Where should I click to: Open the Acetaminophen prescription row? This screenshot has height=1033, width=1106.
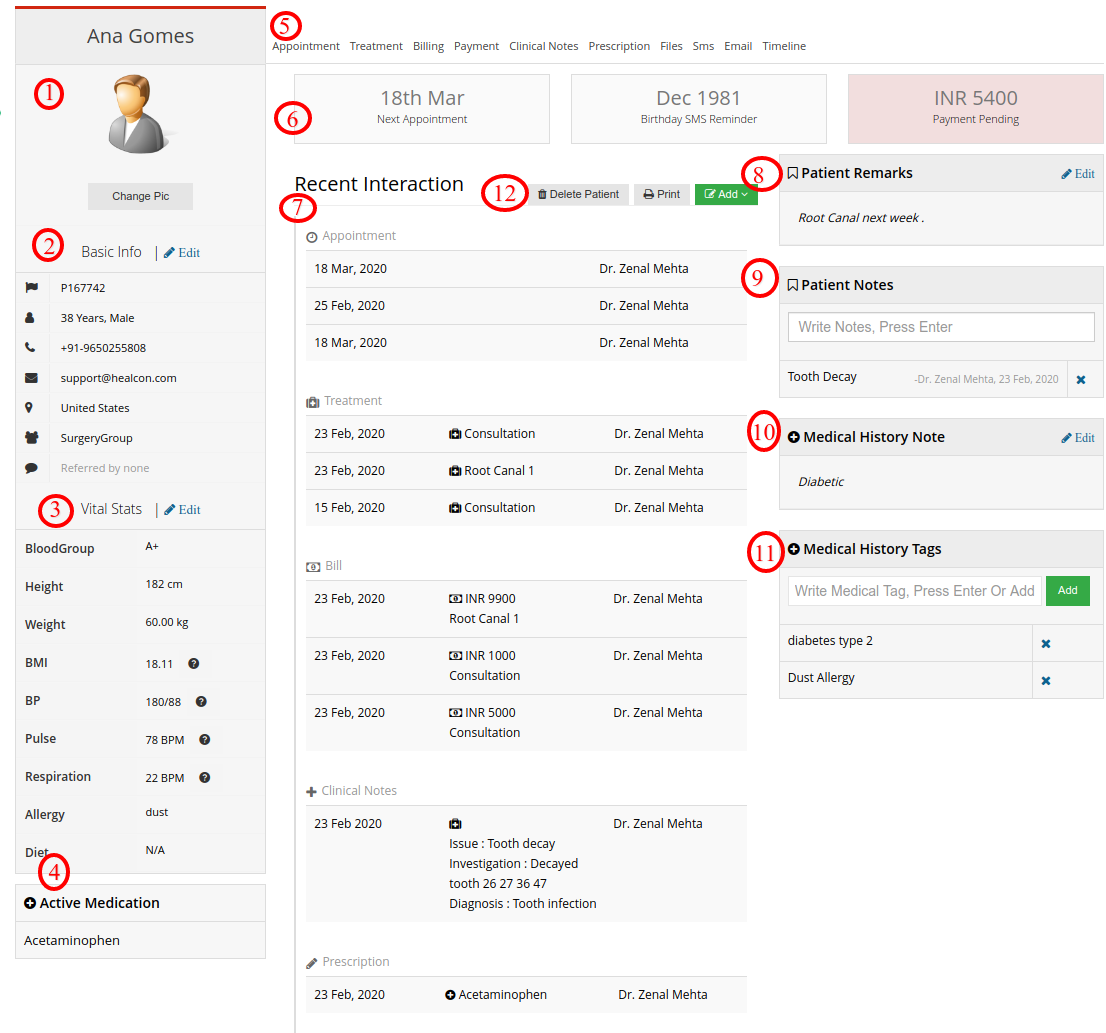[x=526, y=995]
